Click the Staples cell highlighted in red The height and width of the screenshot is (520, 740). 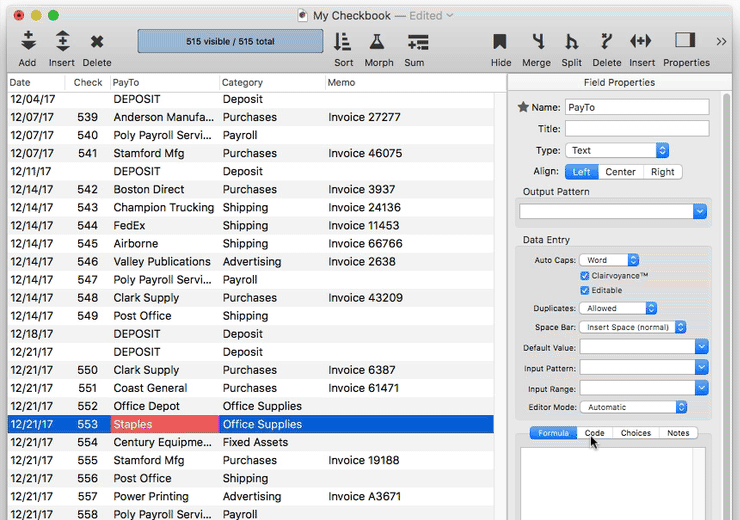[x=165, y=424]
